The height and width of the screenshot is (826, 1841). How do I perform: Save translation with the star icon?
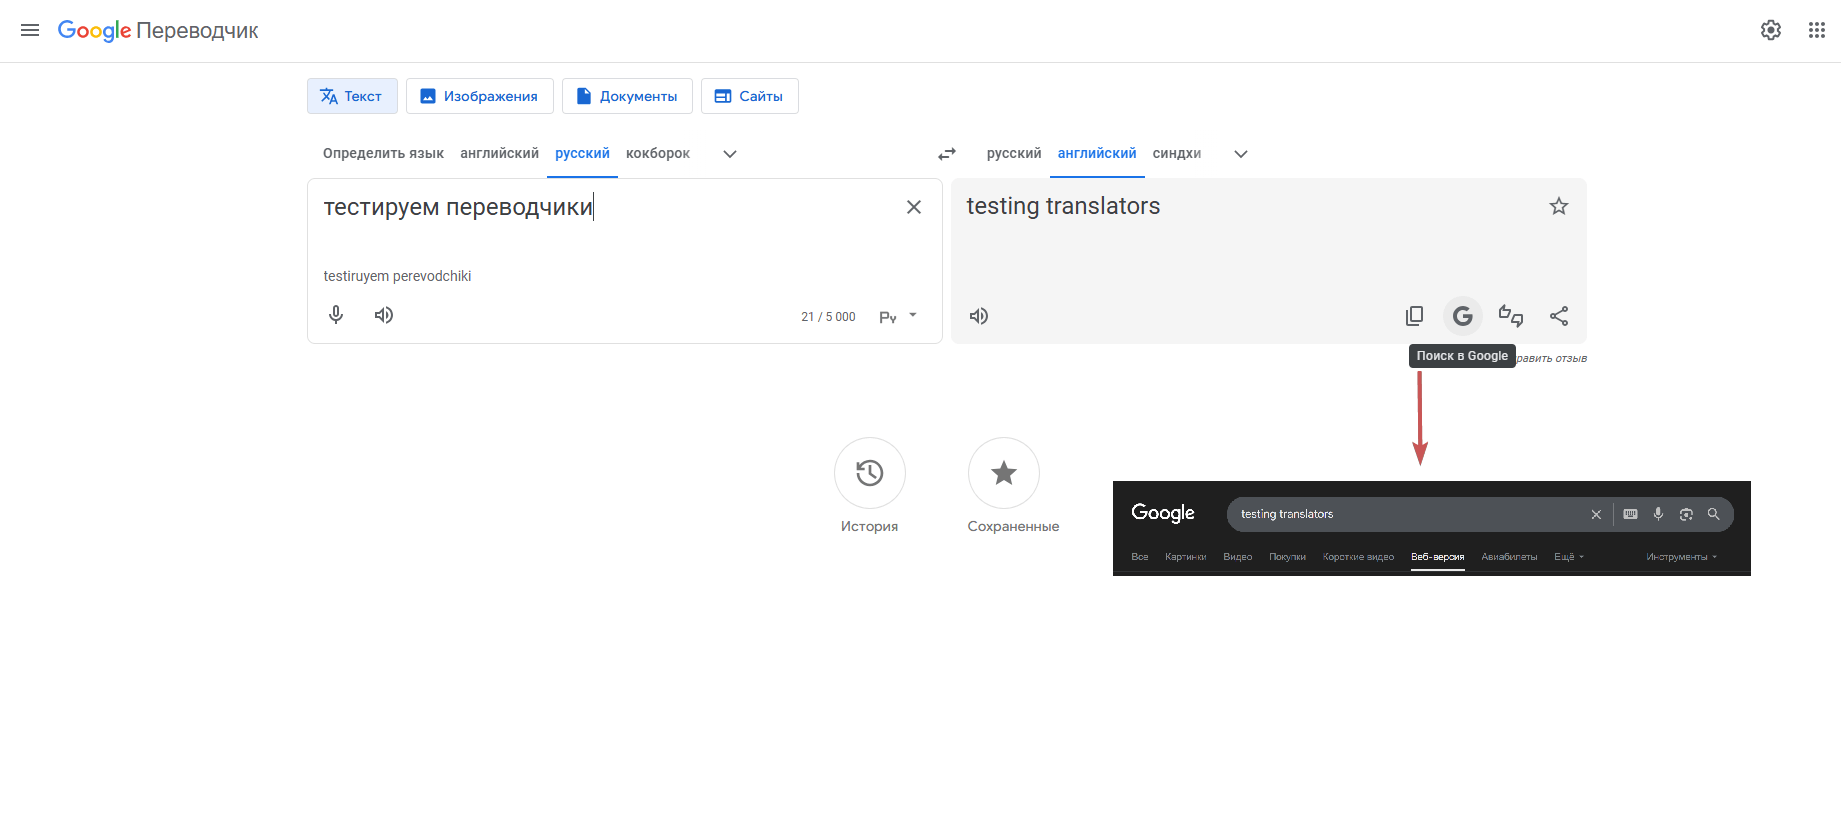click(x=1559, y=206)
